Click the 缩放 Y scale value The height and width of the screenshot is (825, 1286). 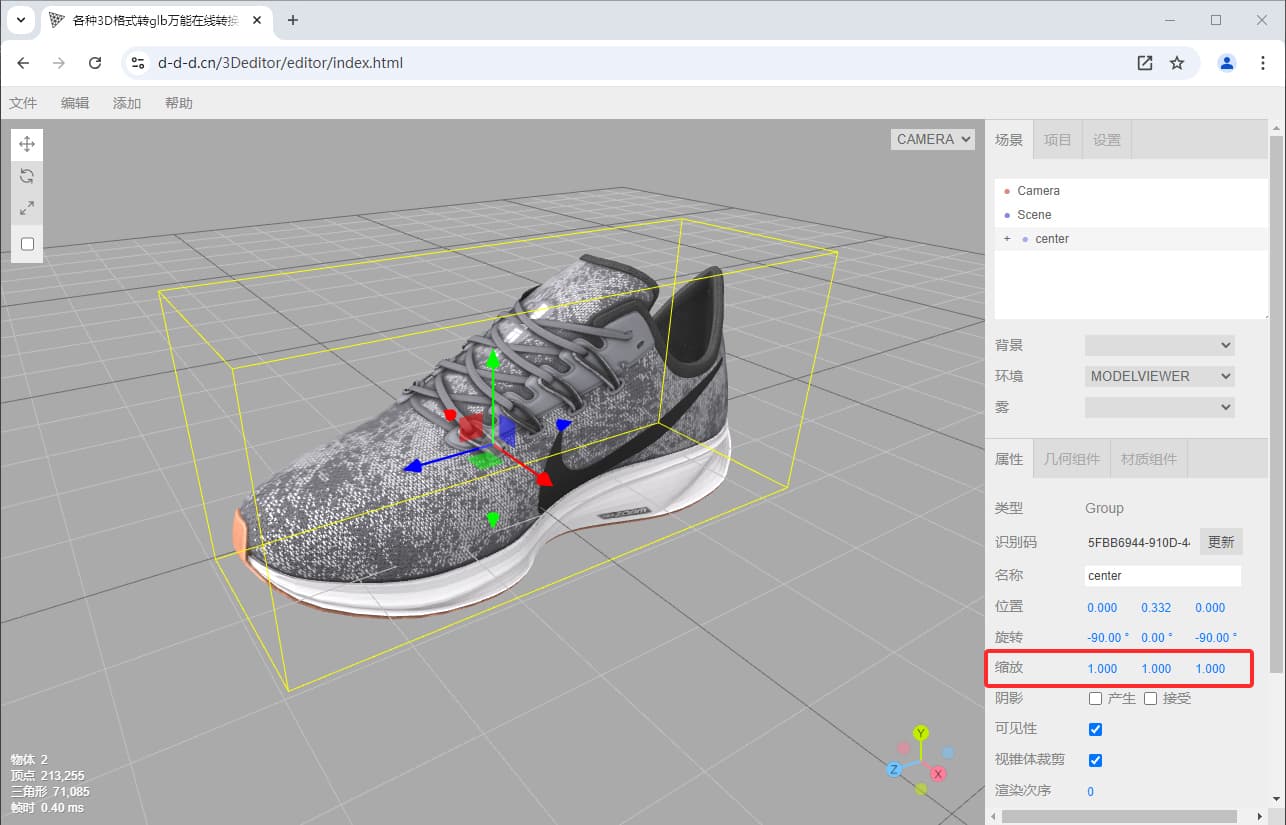pyautogui.click(x=1156, y=669)
